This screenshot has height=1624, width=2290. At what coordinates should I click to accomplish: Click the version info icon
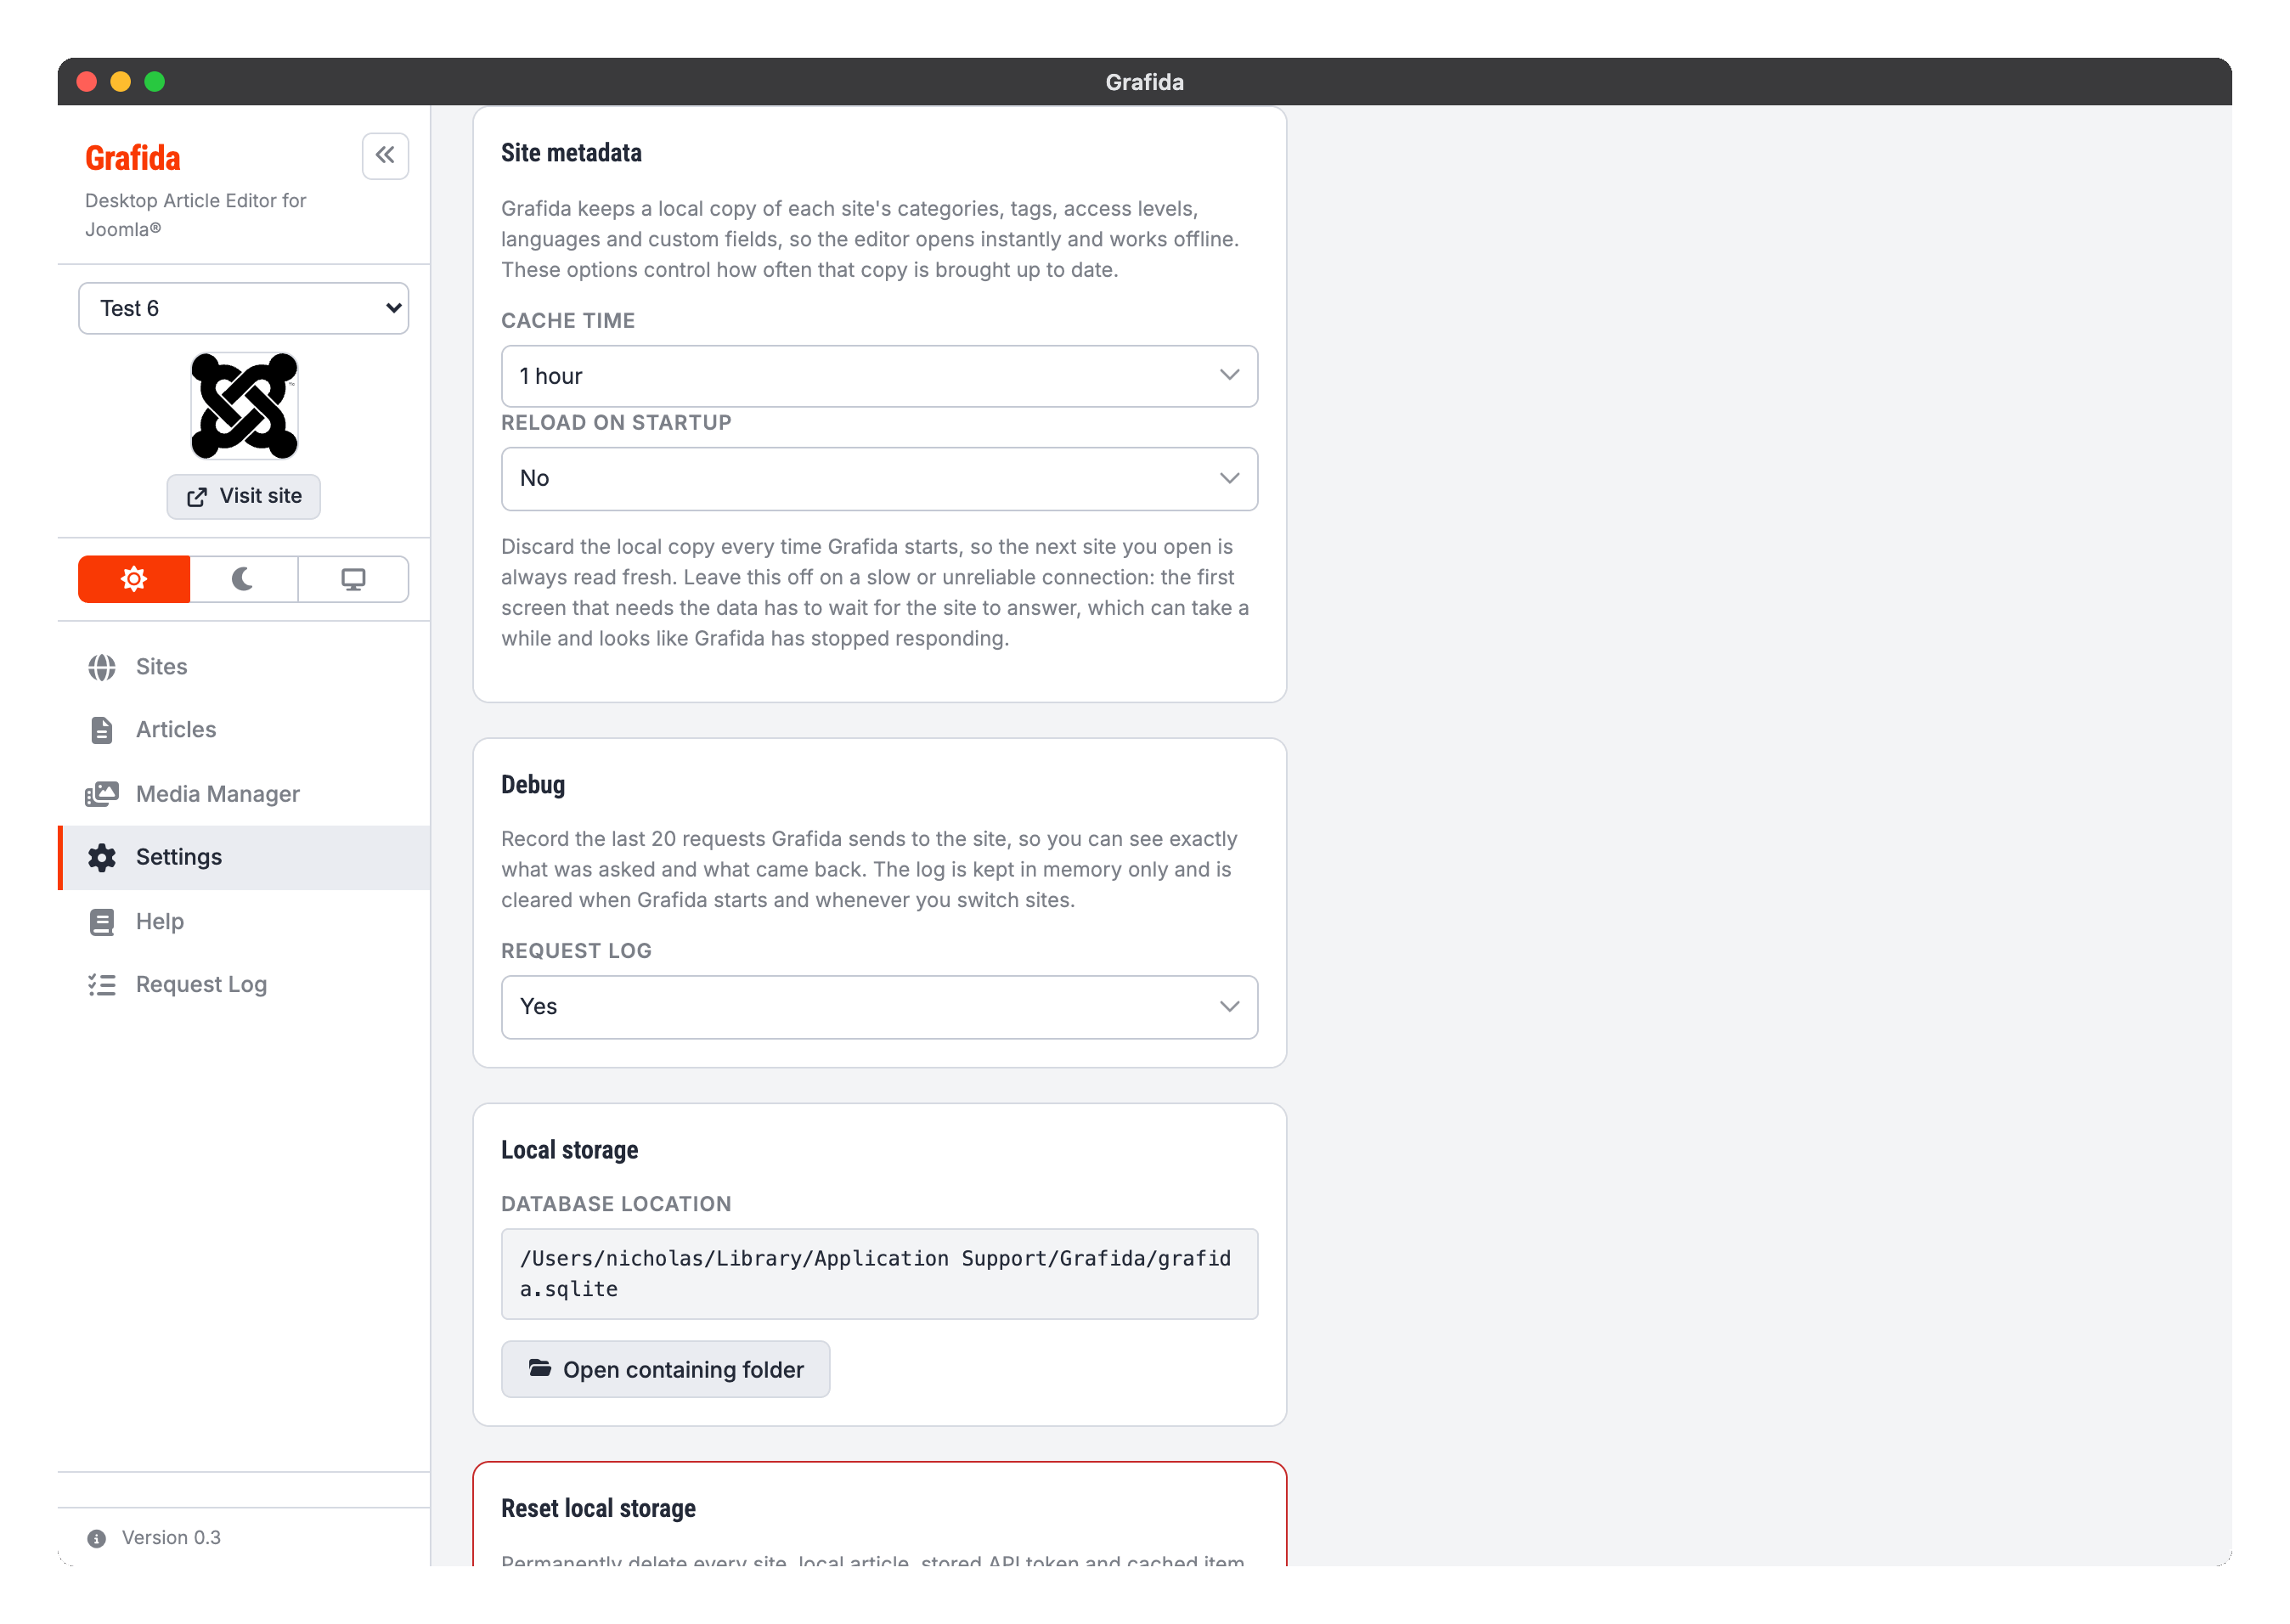coord(97,1538)
